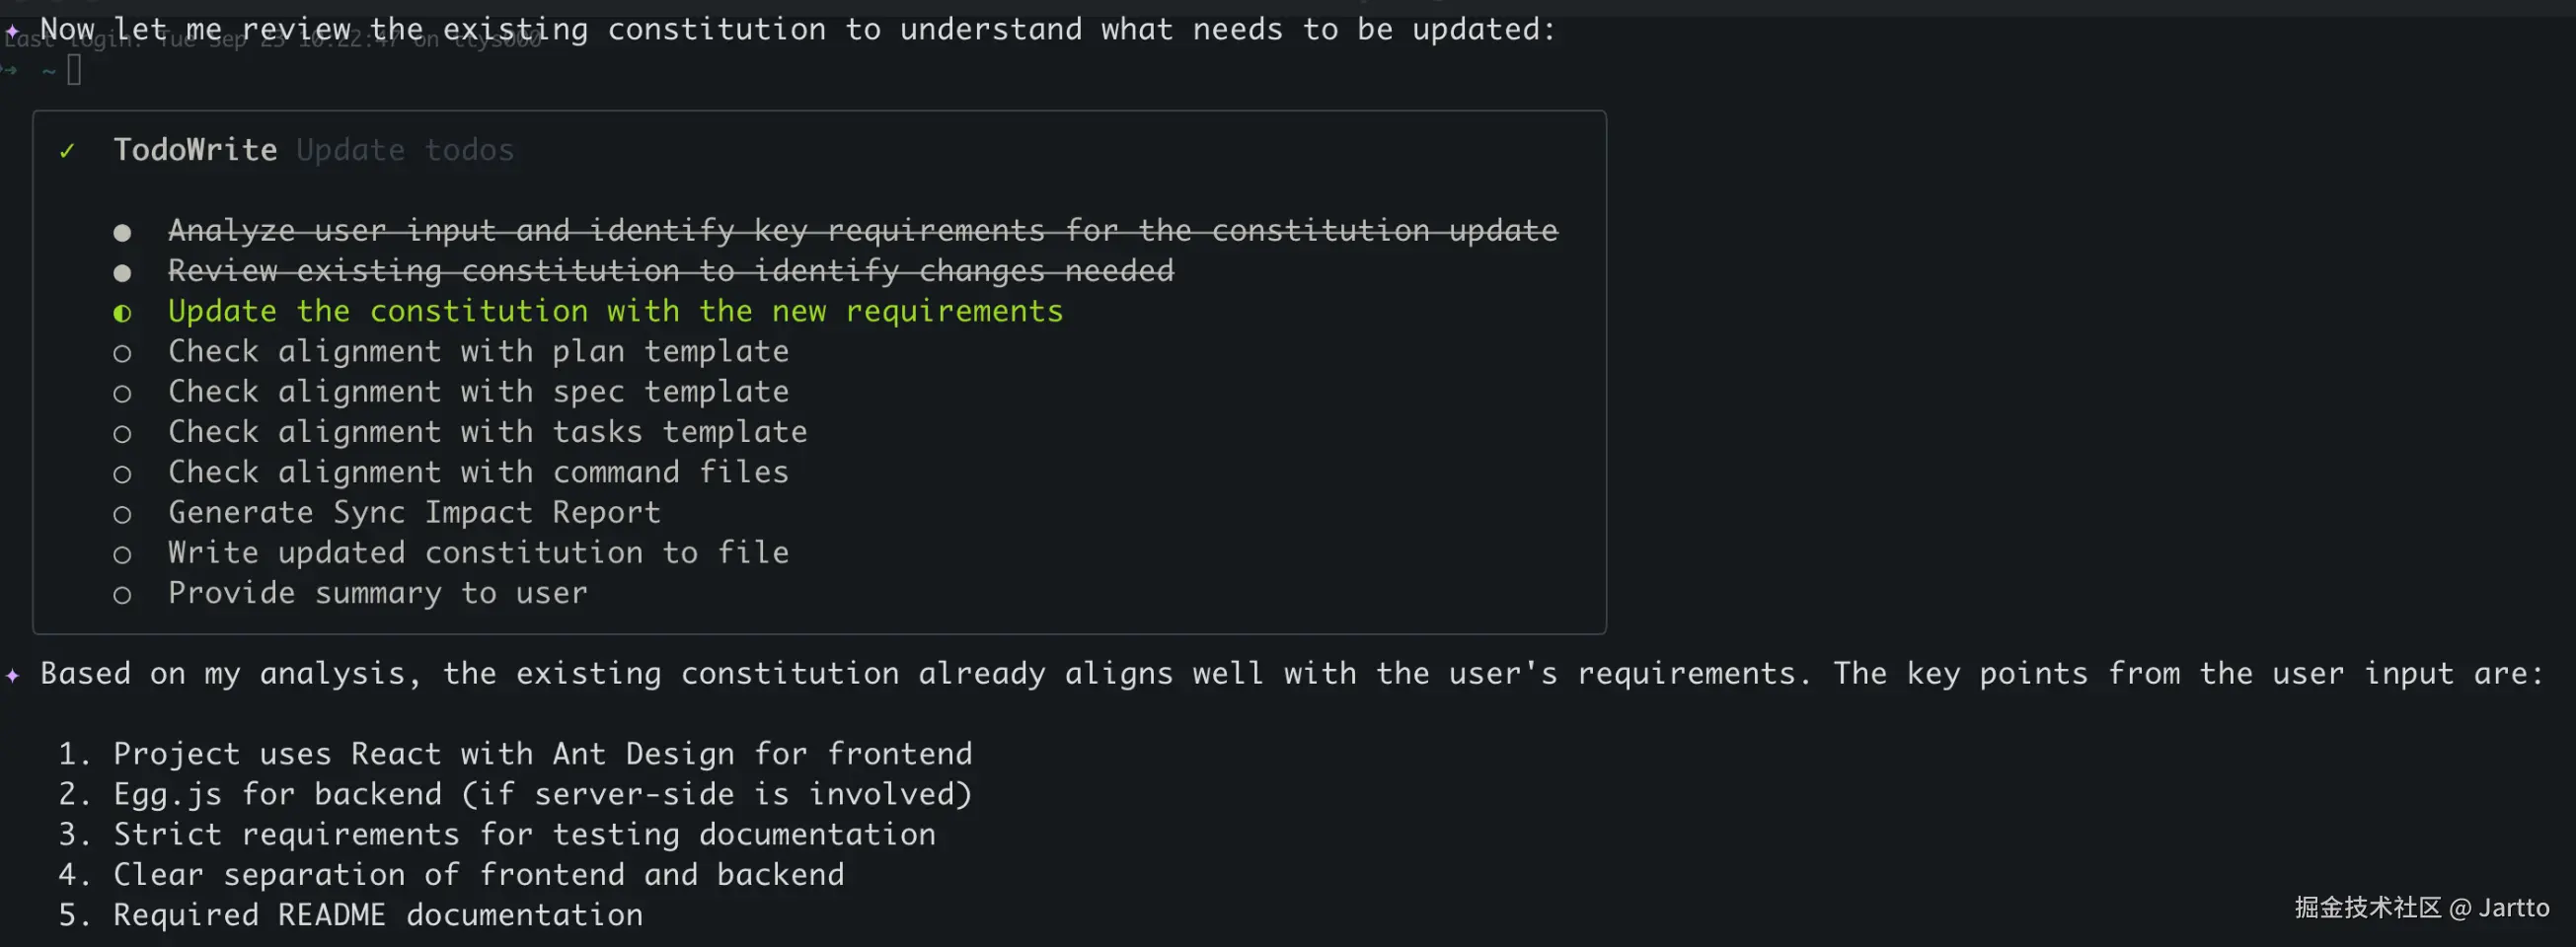
Task: Select the "Generate Sync Impact Report" todo text
Action: 414,513
